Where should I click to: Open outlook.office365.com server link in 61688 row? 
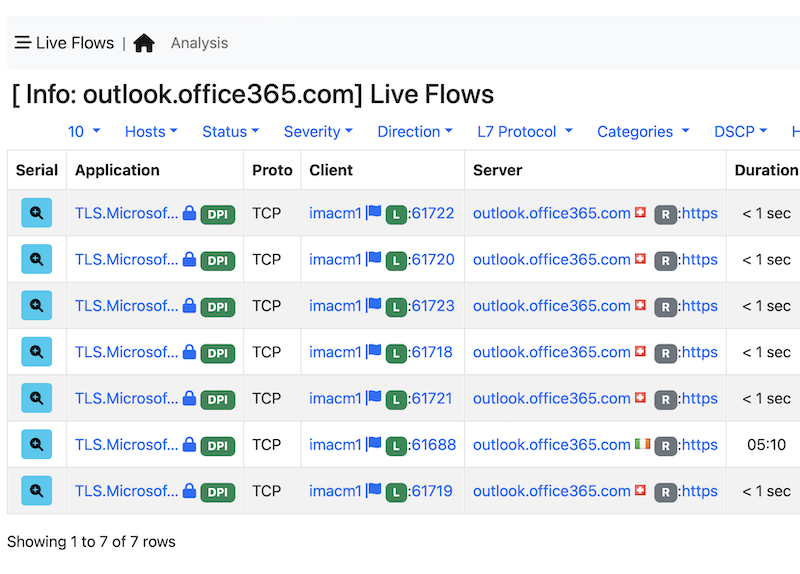[552, 444]
